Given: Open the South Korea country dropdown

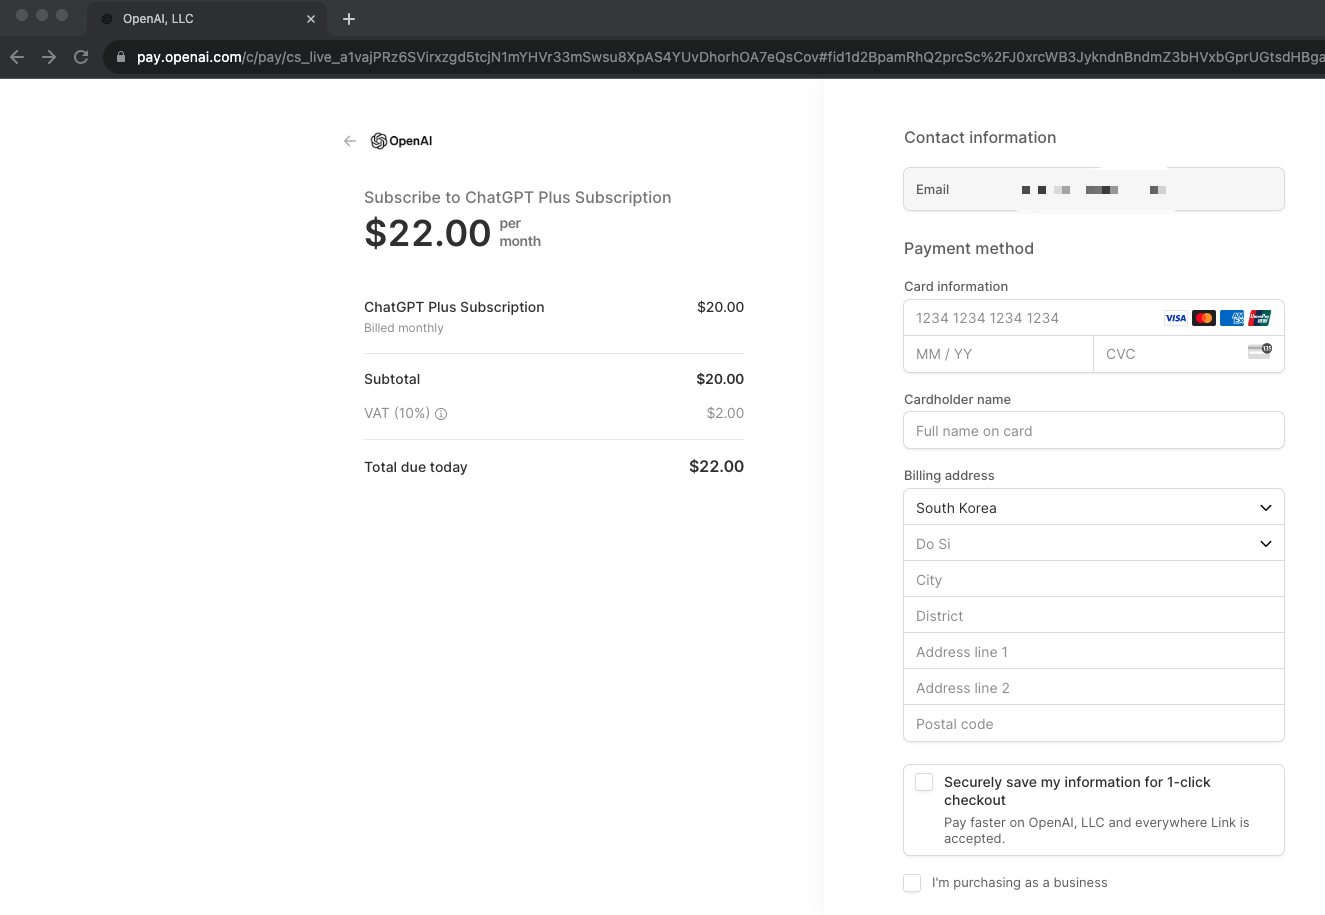Looking at the screenshot, I should 1094,508.
